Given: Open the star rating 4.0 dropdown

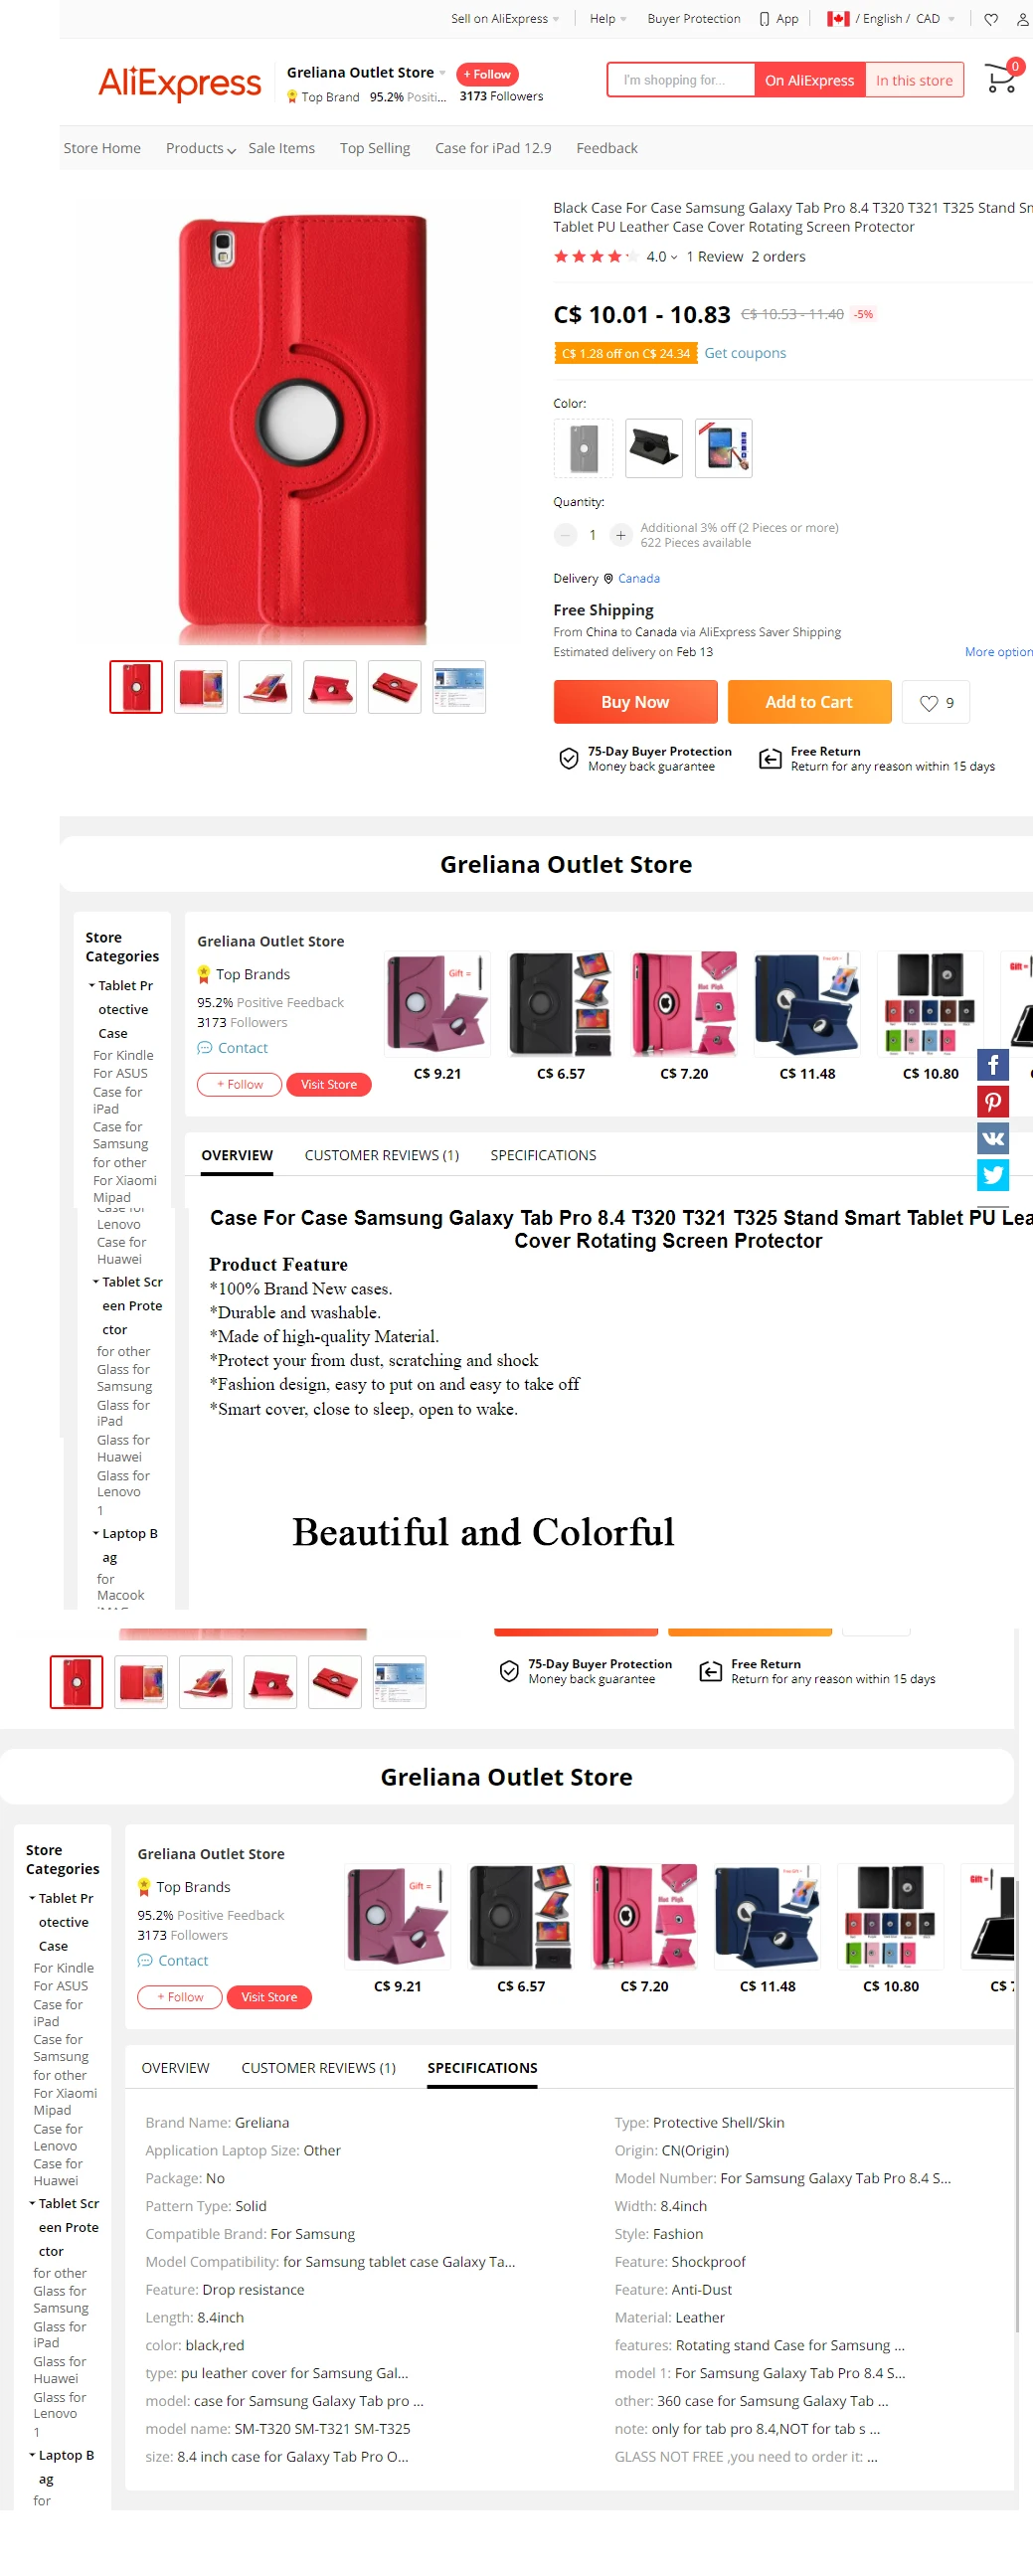Looking at the screenshot, I should click(674, 257).
